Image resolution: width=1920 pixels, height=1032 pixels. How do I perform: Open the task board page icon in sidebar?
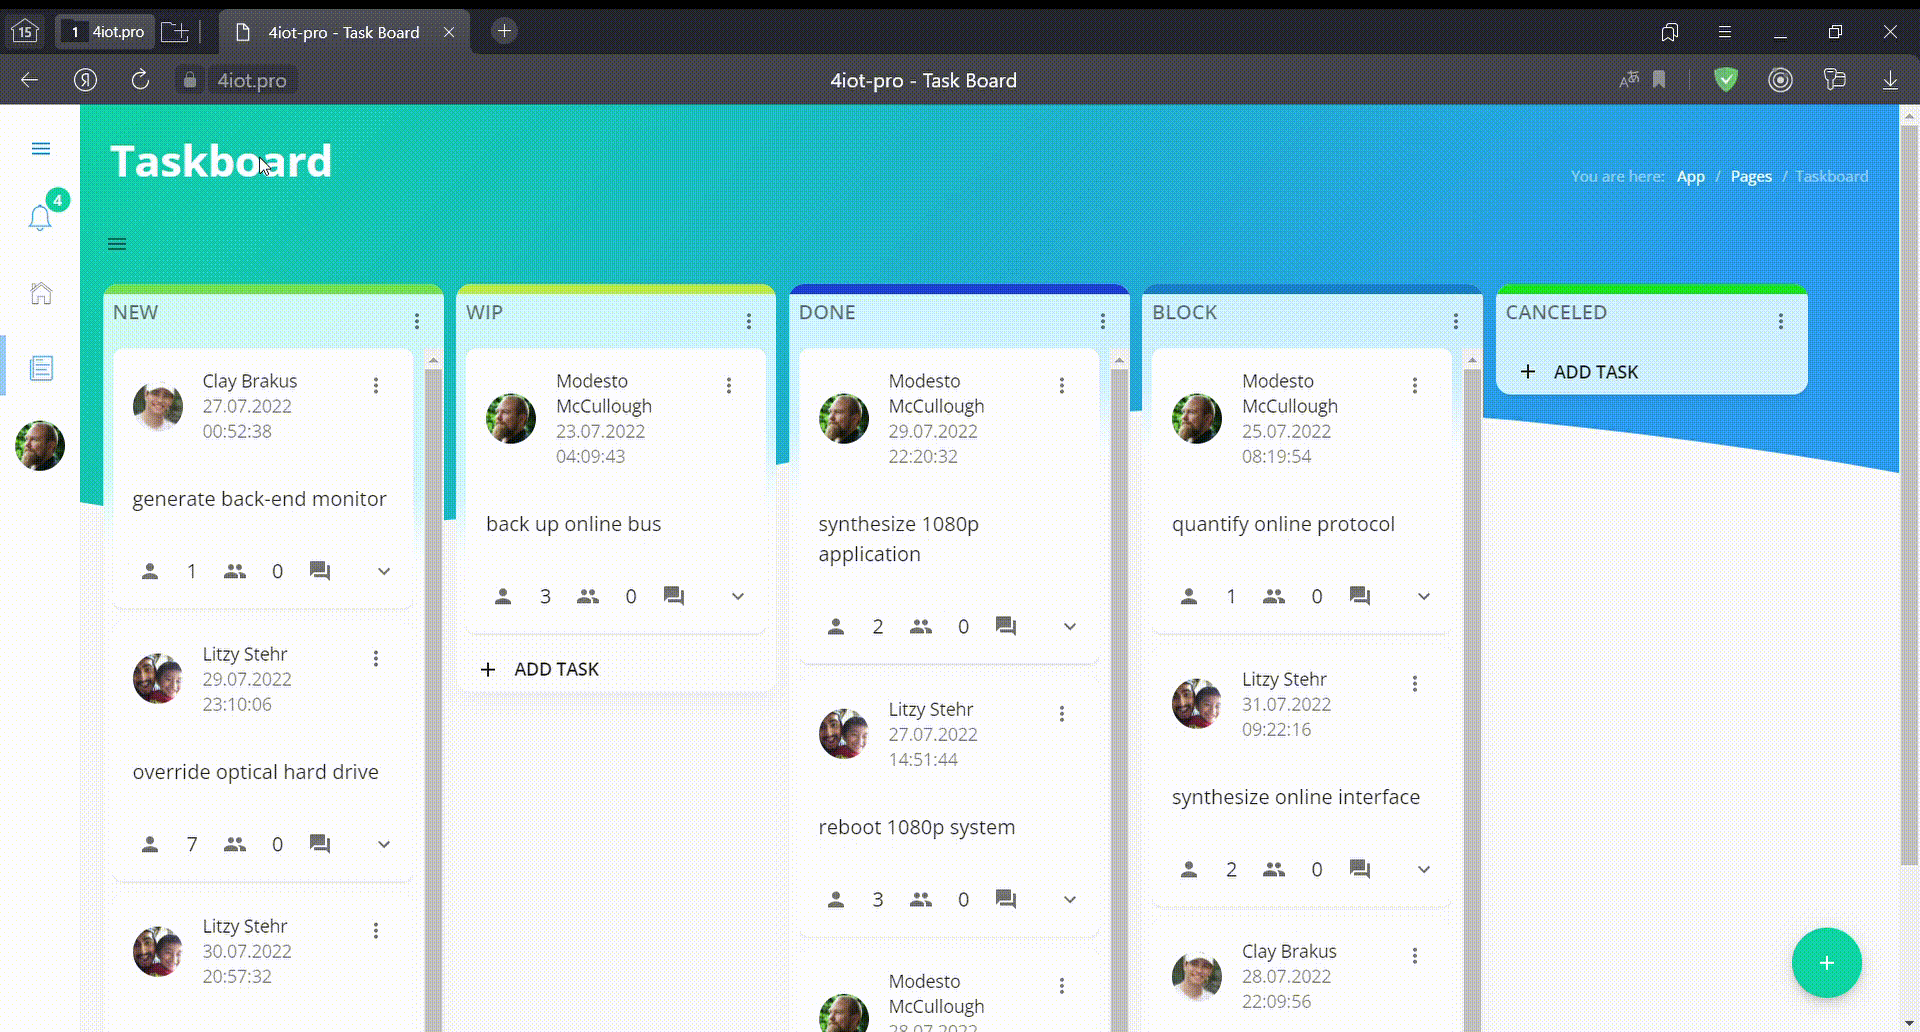(41, 368)
